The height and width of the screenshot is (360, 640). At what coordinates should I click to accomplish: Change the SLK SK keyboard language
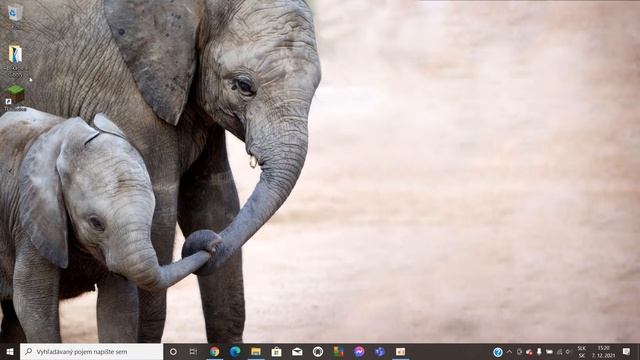pos(582,352)
